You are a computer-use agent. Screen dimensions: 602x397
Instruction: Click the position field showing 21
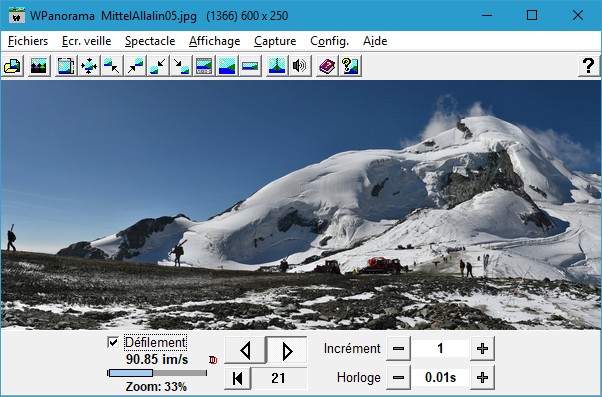point(279,378)
